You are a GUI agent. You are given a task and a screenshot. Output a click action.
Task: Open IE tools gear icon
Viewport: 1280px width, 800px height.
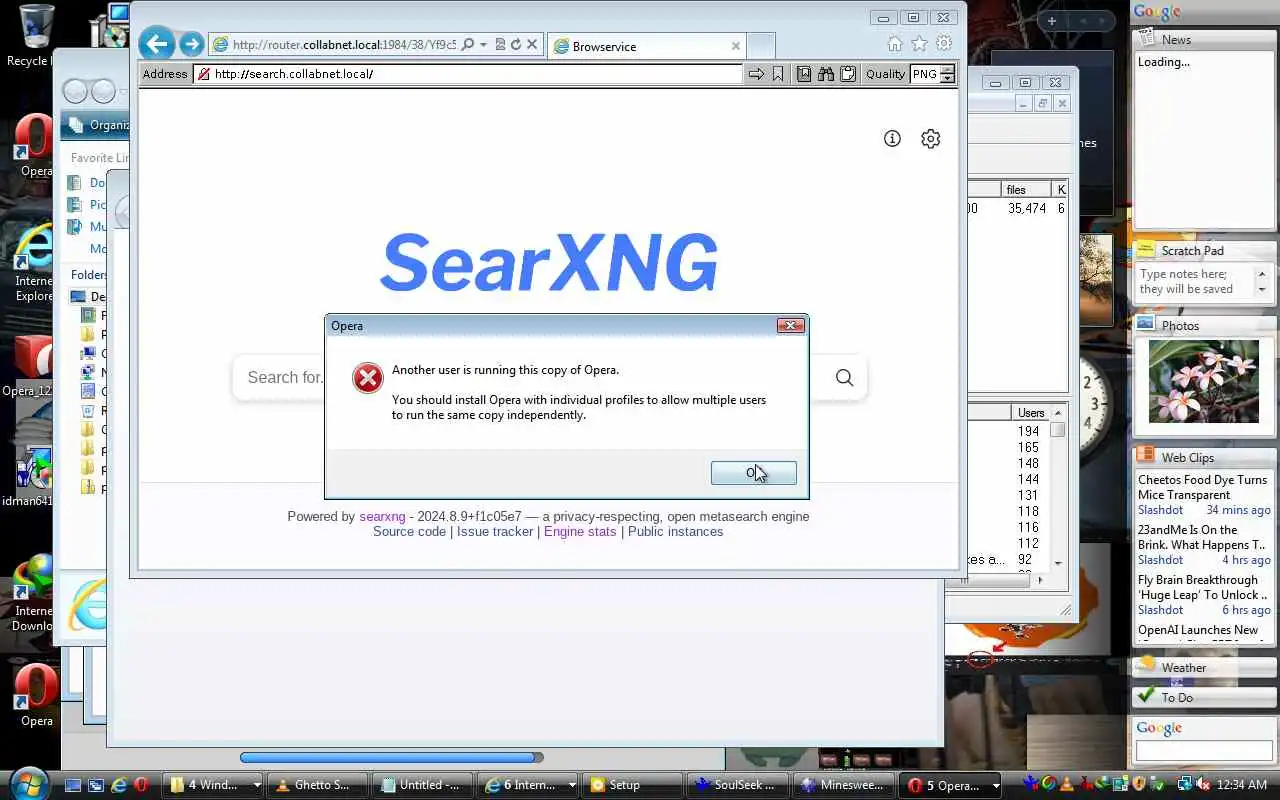(943, 44)
